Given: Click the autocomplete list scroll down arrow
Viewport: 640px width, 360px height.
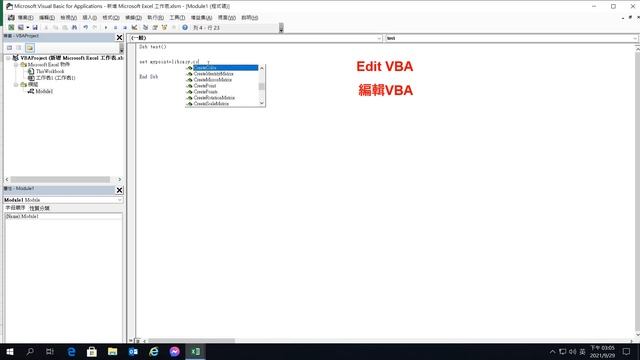Looking at the screenshot, I should point(262,103).
